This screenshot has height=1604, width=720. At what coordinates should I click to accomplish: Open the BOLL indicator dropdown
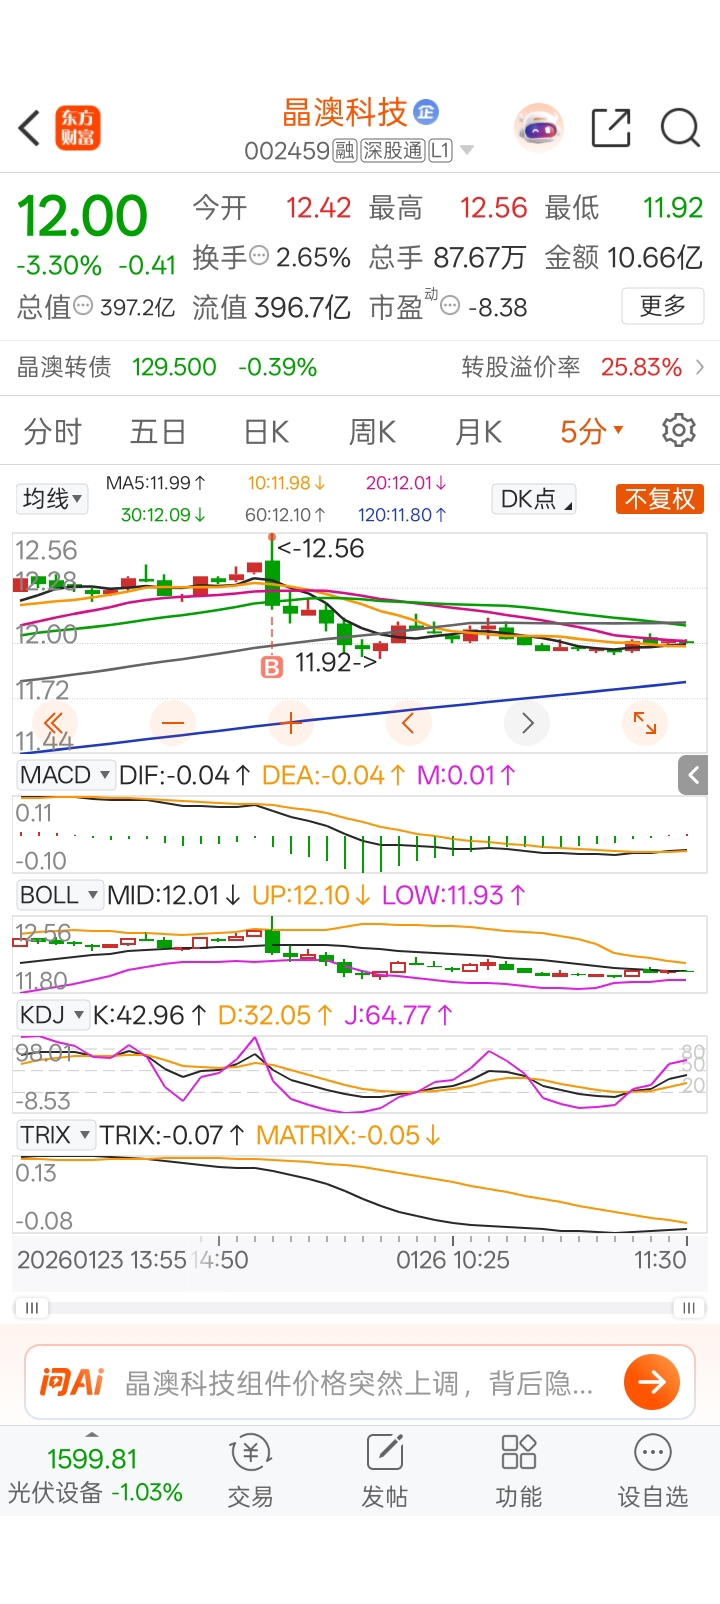[x=59, y=895]
